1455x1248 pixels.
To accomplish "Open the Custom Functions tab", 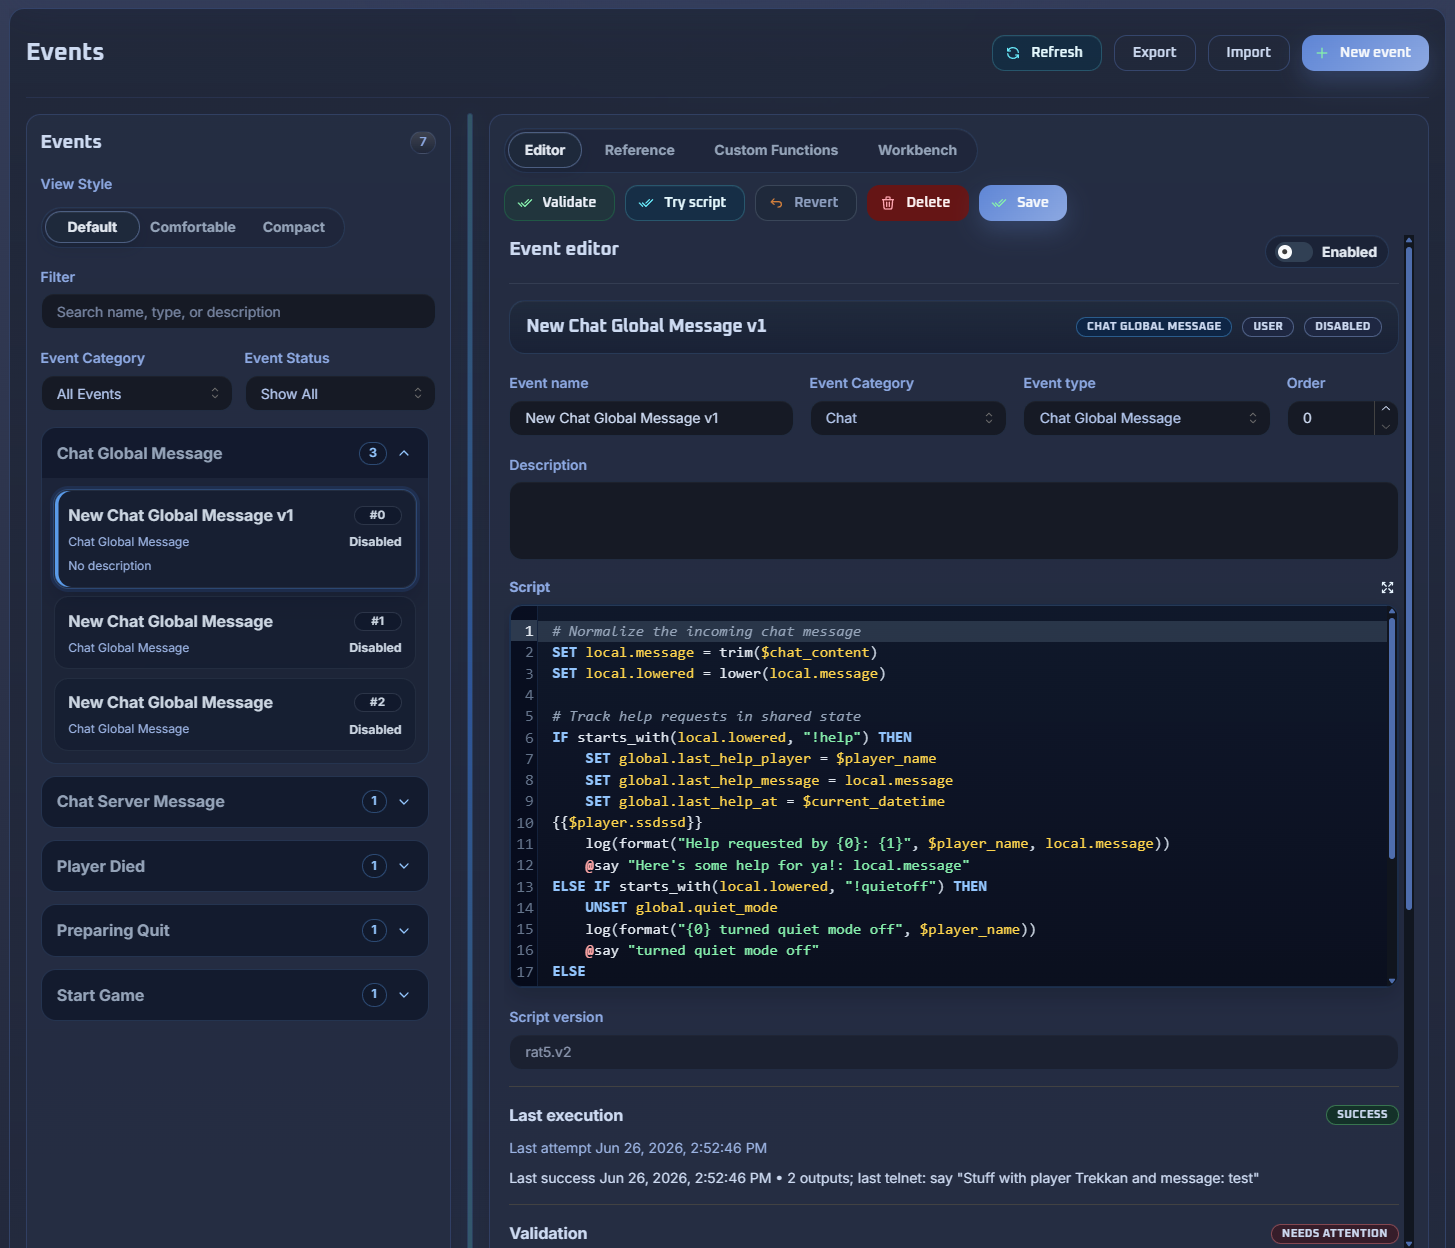I will 776,150.
